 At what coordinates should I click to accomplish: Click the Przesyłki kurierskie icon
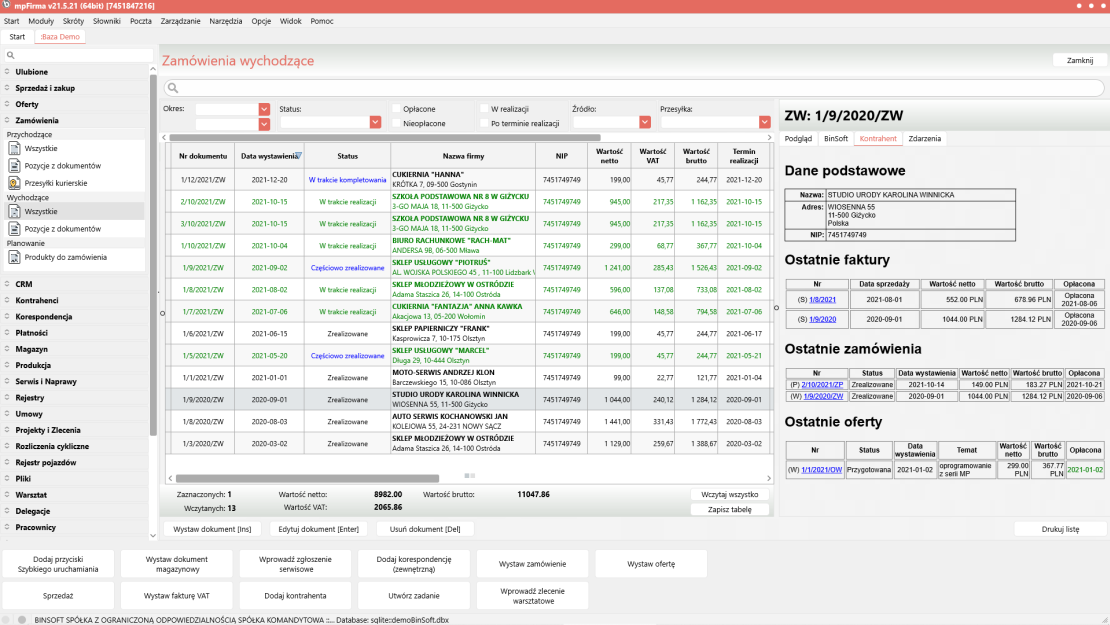coord(14,183)
